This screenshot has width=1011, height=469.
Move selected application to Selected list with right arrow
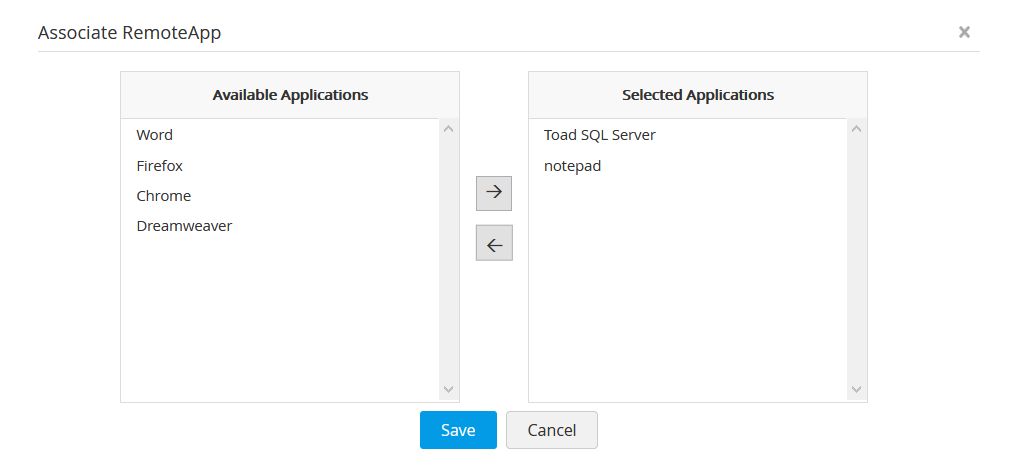pos(493,193)
